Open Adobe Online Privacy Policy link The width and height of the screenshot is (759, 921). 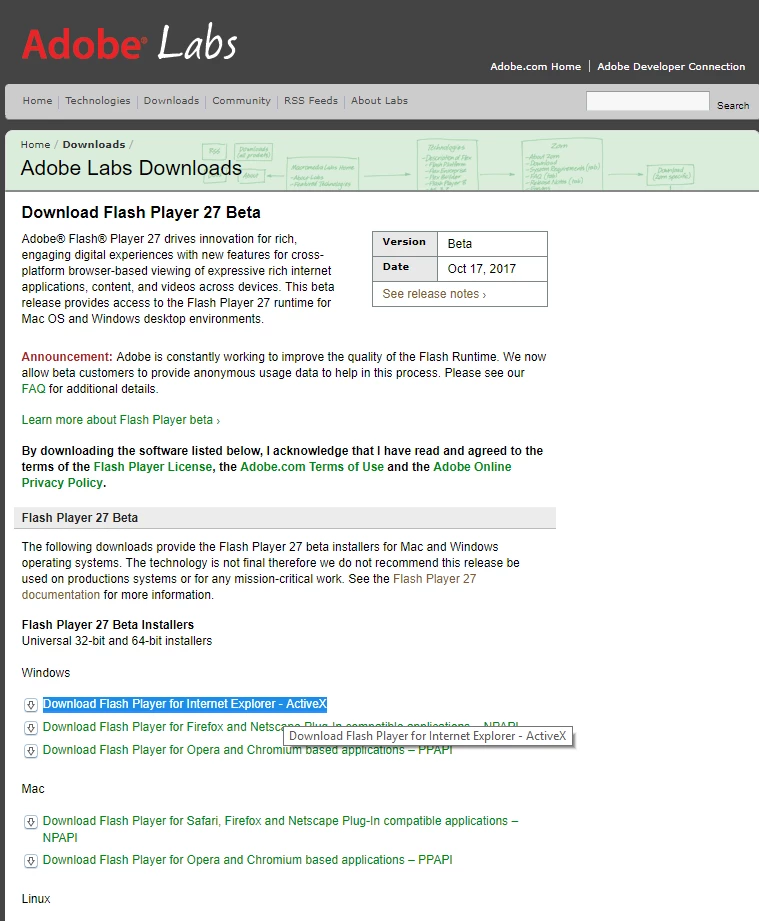click(267, 475)
